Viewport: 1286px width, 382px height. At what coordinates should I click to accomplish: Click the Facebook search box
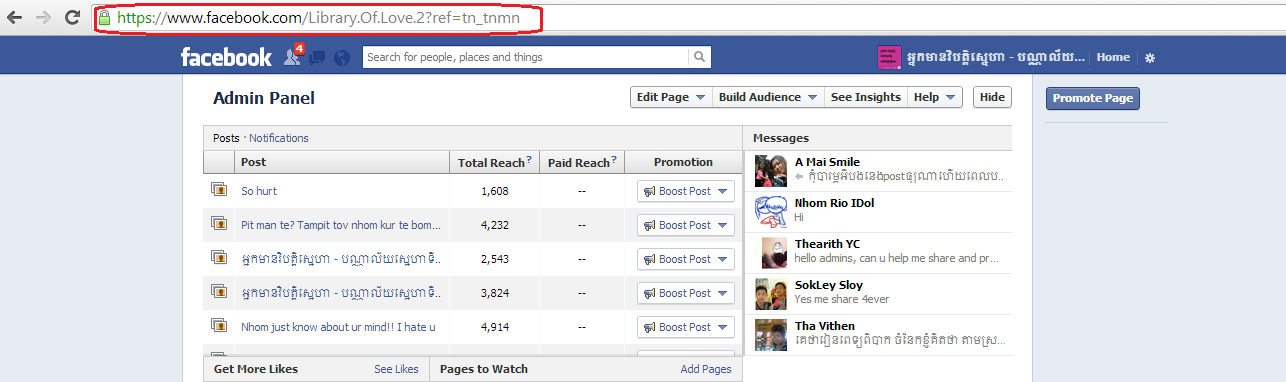[526, 57]
